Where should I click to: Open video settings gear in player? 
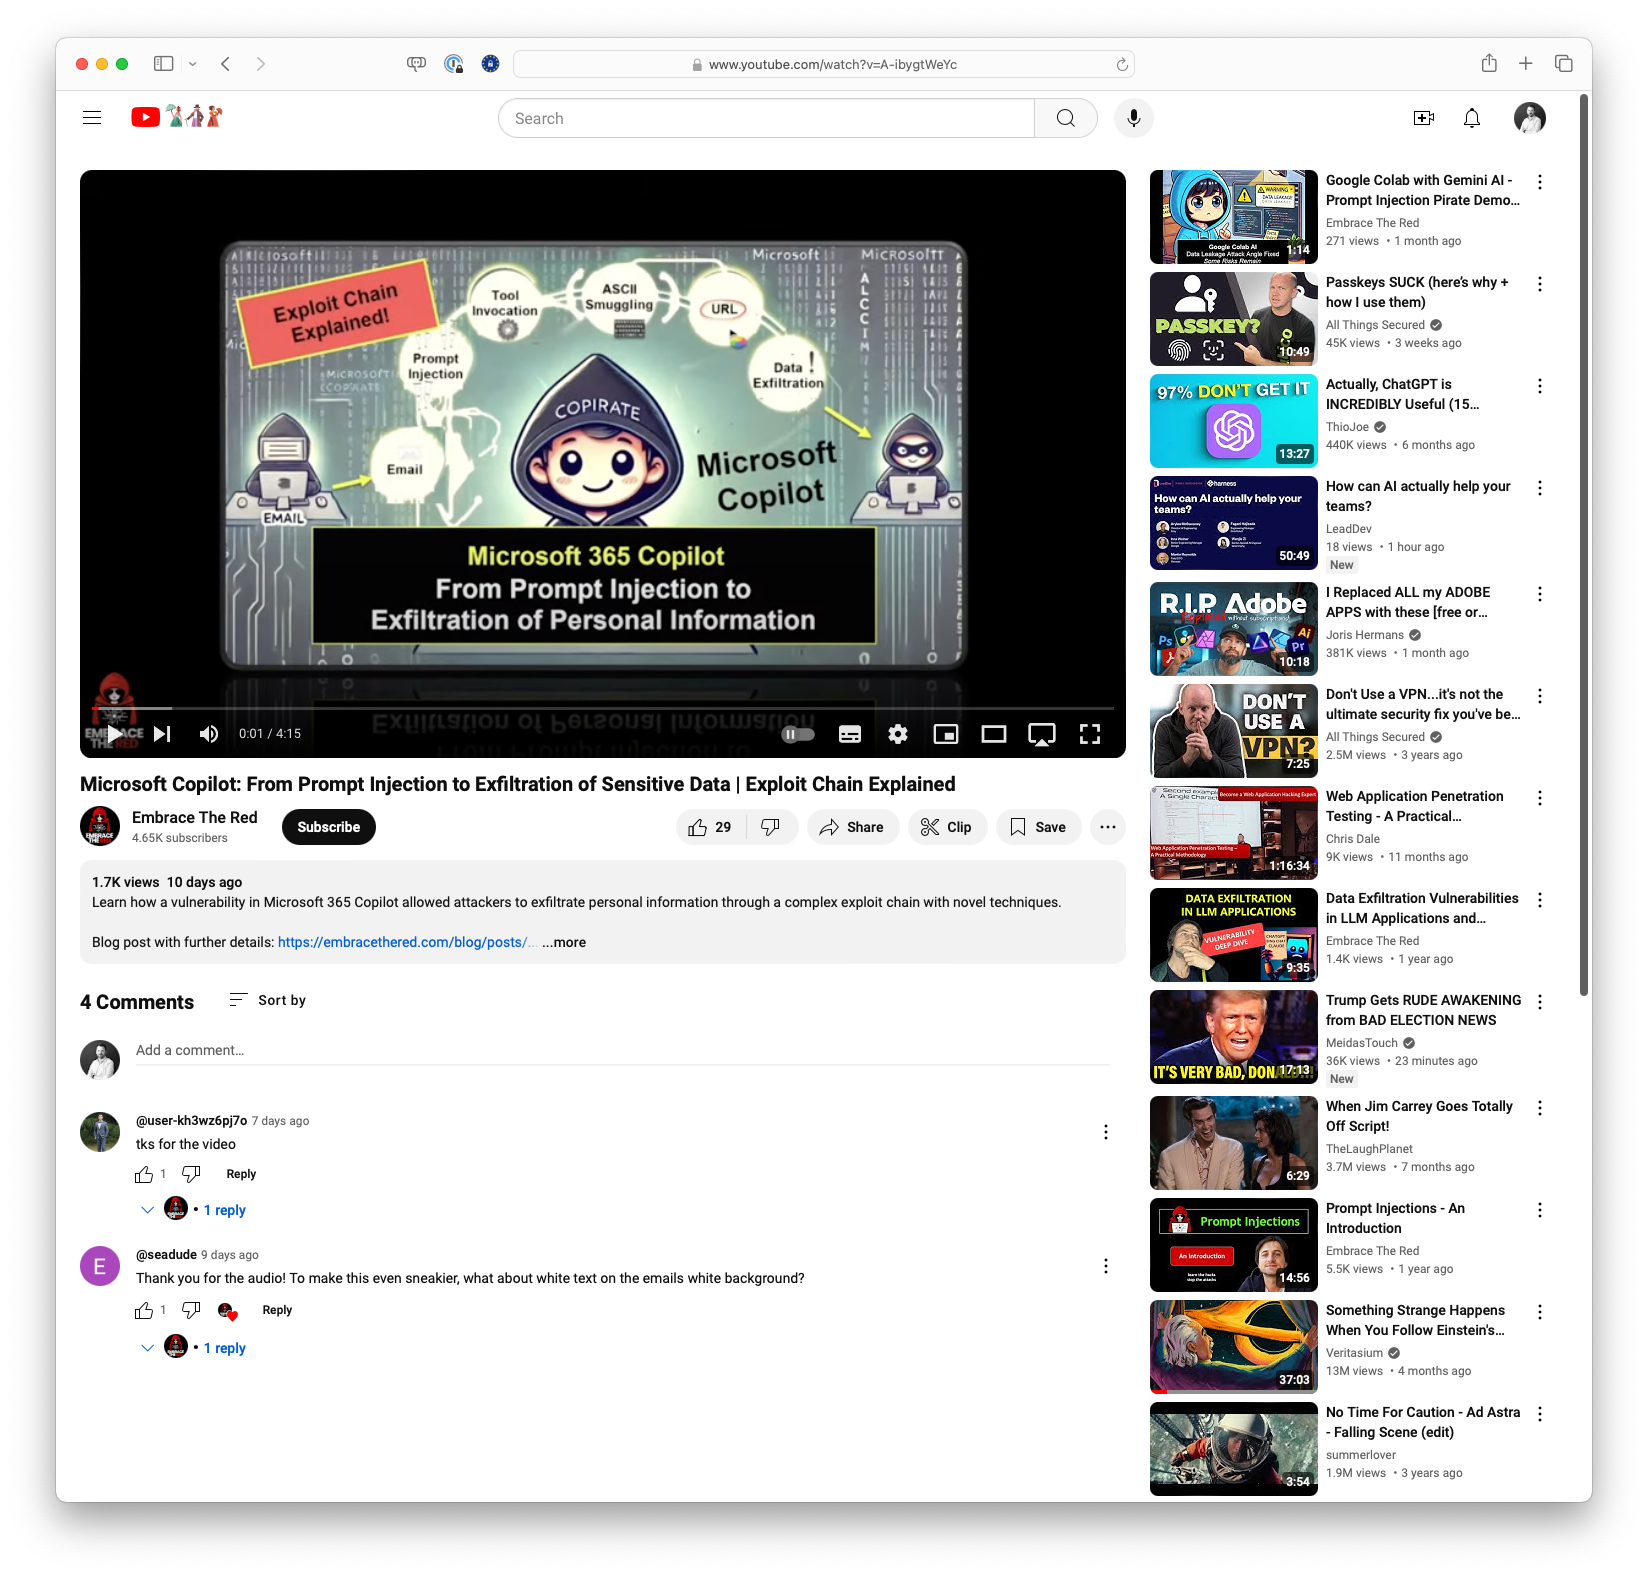point(898,734)
